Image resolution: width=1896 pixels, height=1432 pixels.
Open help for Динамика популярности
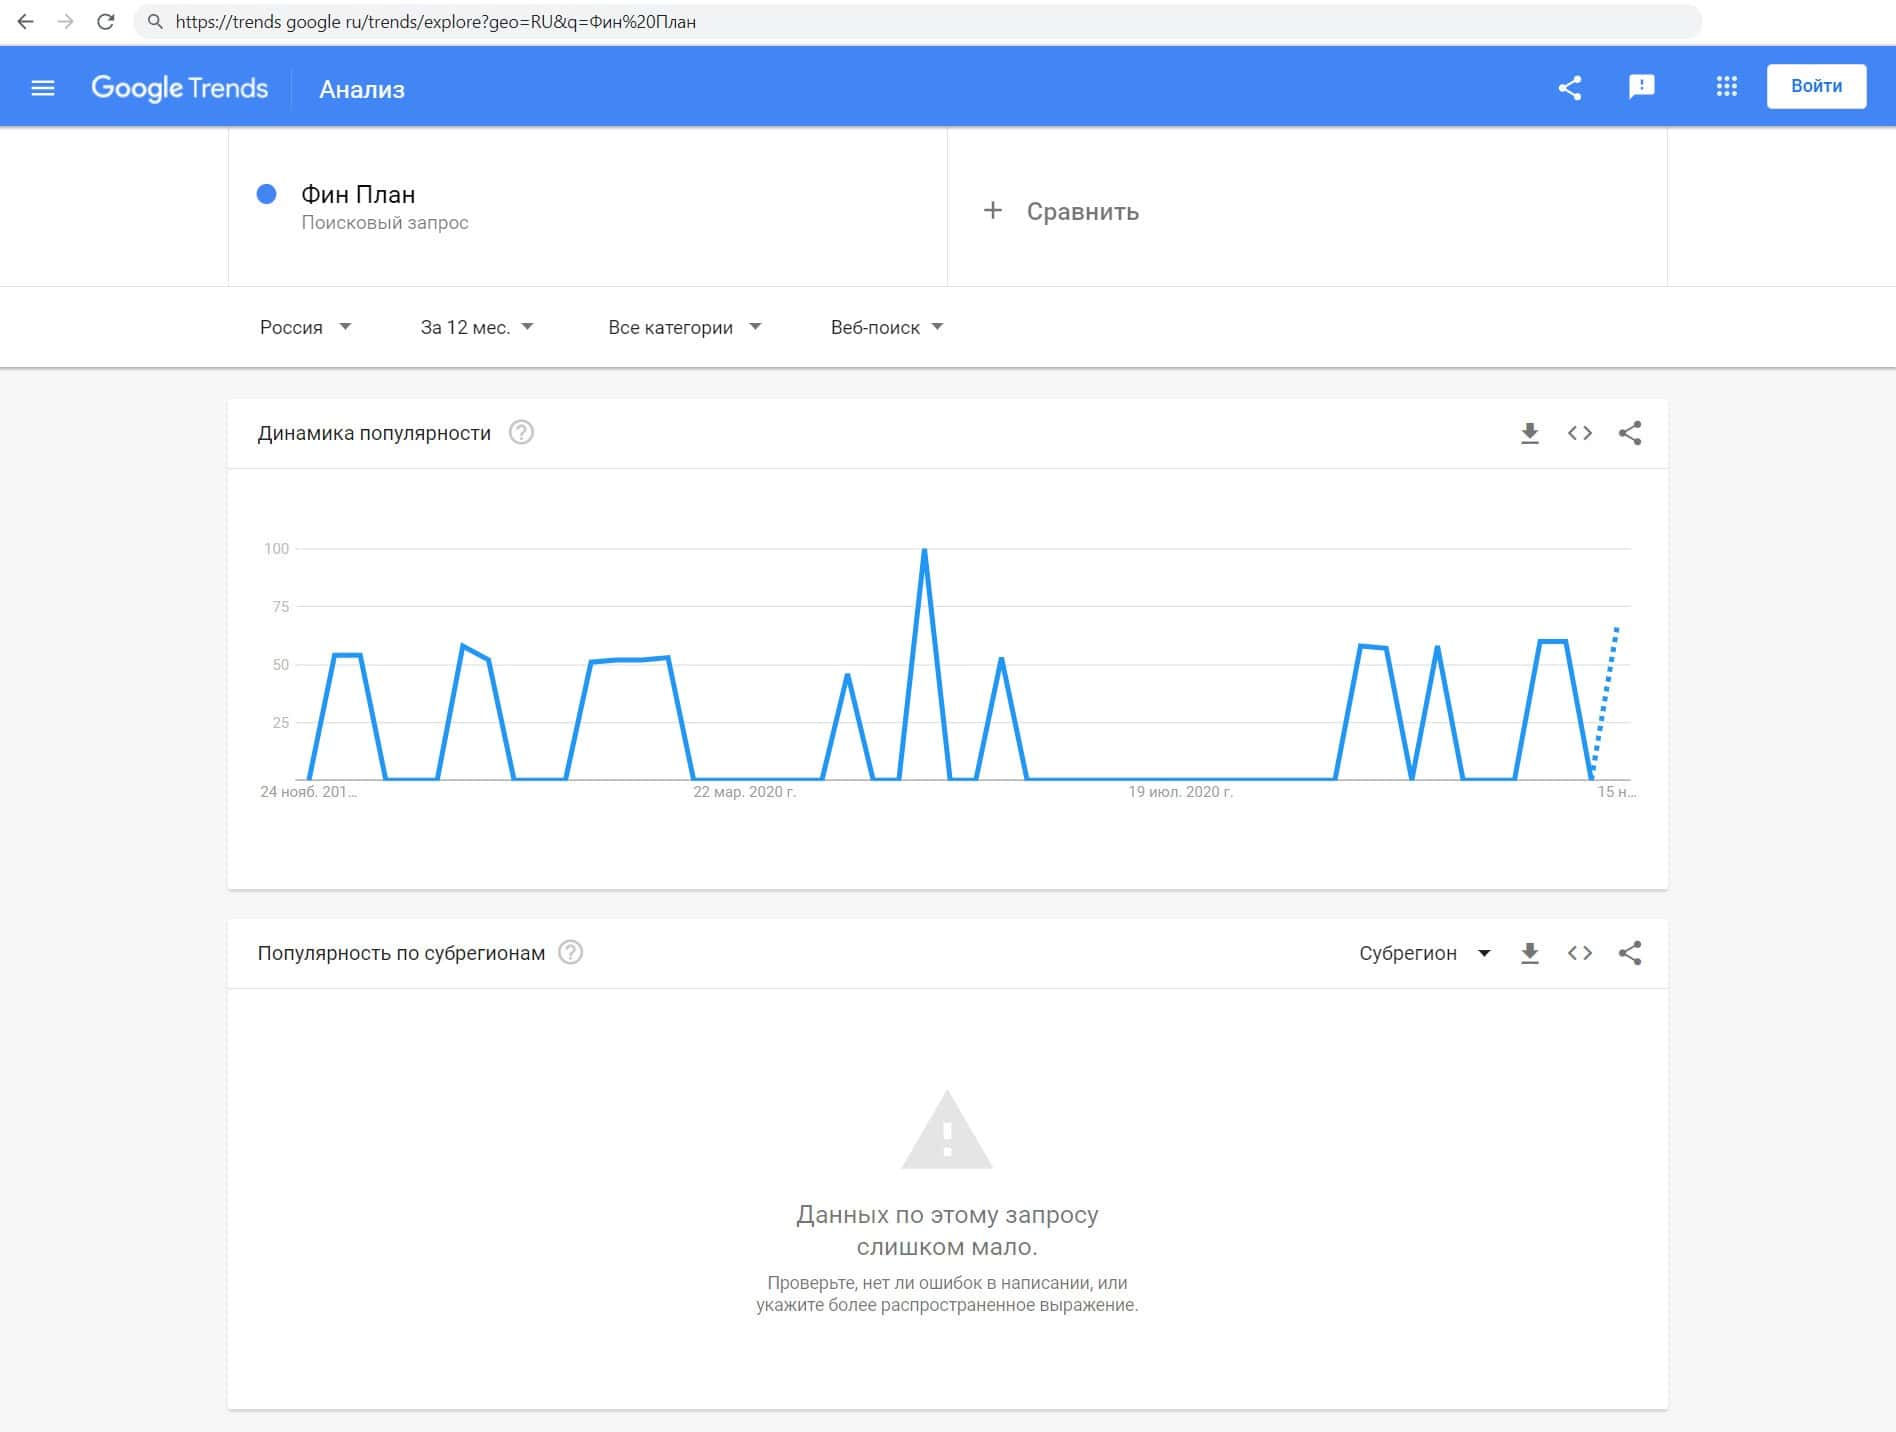(521, 433)
